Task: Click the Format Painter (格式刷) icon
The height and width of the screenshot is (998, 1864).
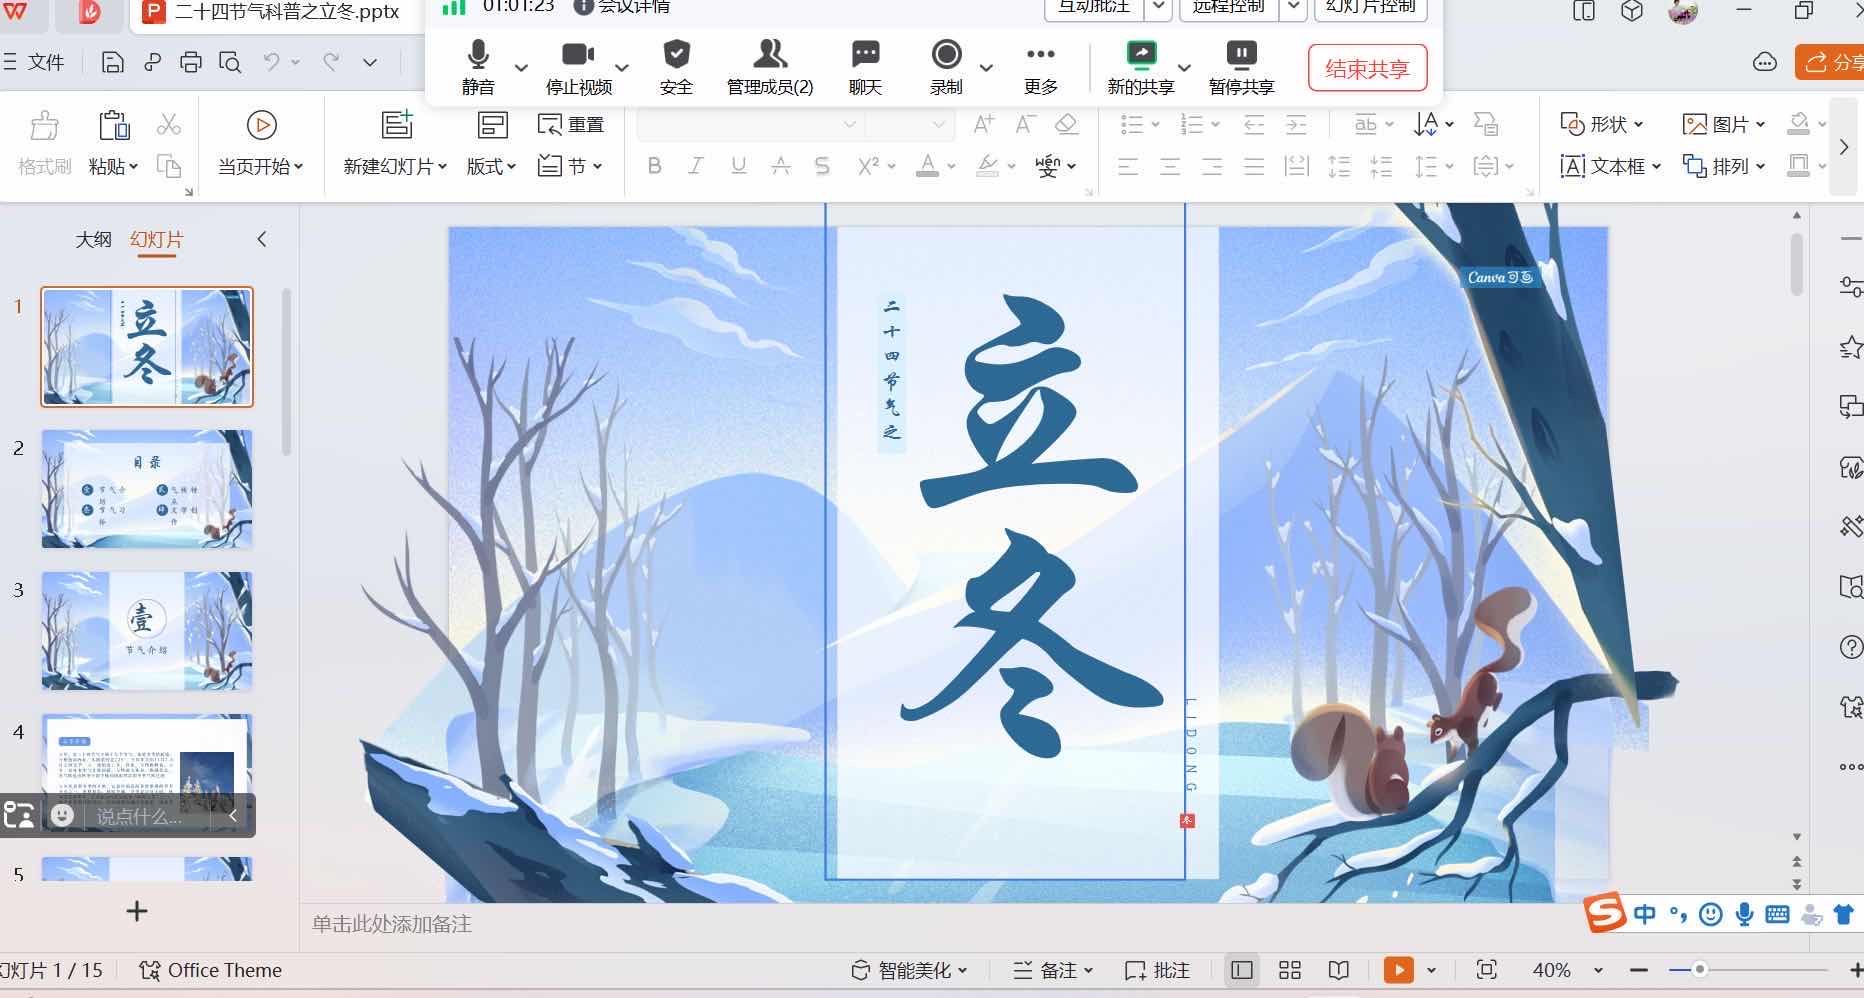Action: pos(44,127)
